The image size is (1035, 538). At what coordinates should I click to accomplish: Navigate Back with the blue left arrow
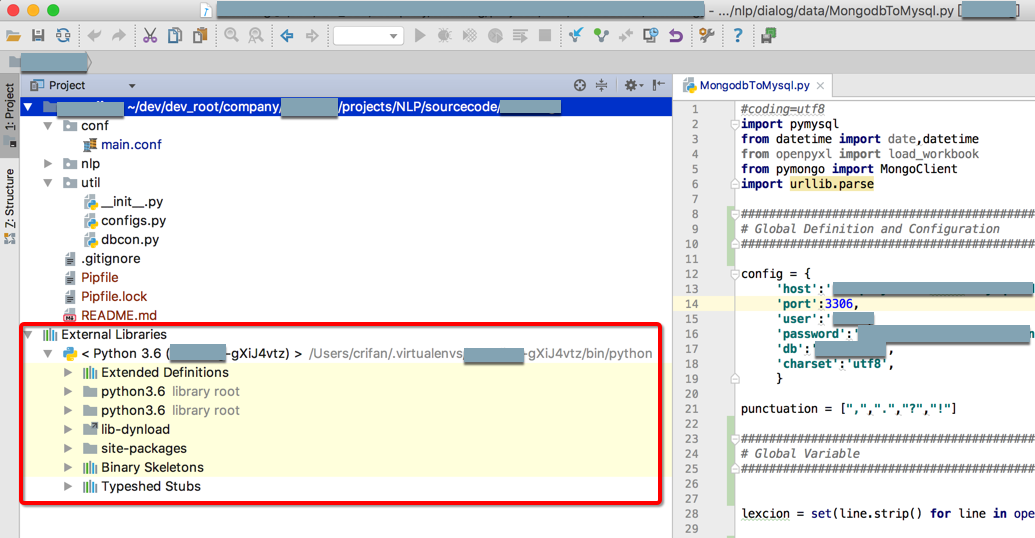coord(286,36)
